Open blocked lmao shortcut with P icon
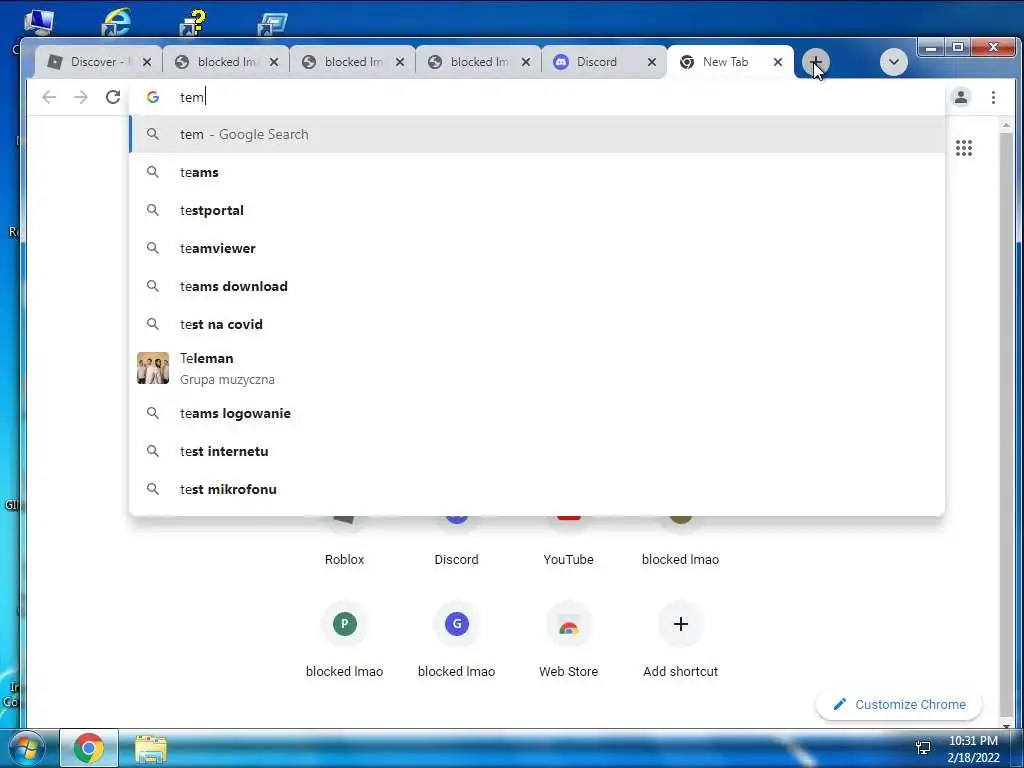 pos(344,640)
